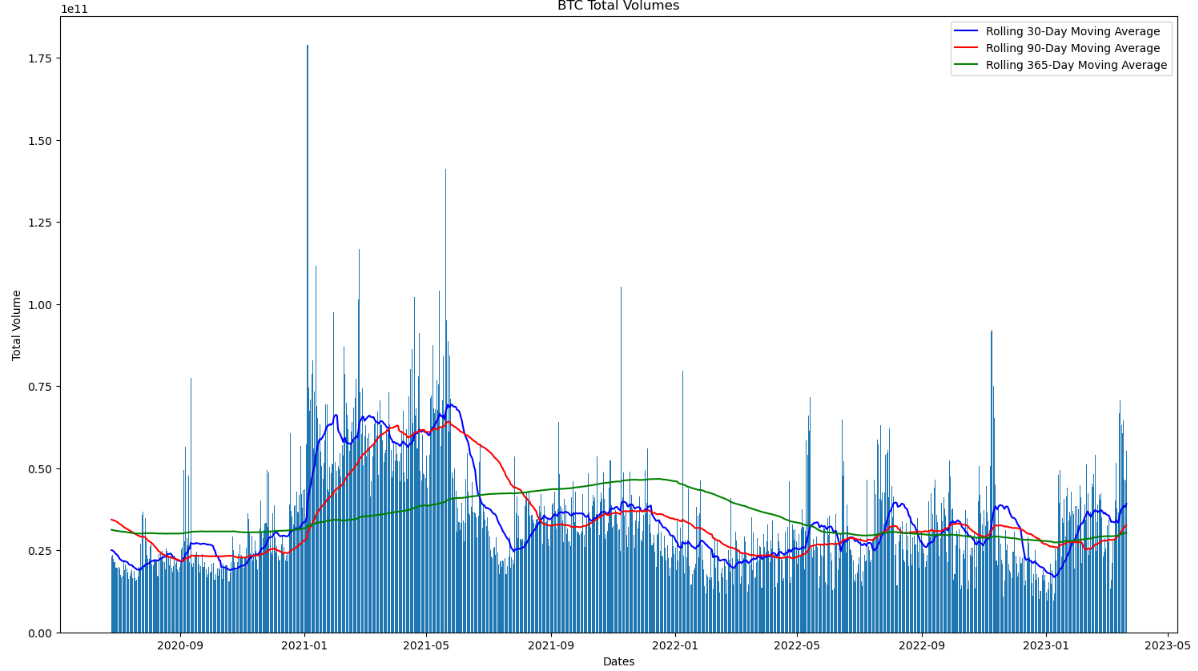
Task: Click the Total Volume y-axis label
Action: (x=16, y=326)
